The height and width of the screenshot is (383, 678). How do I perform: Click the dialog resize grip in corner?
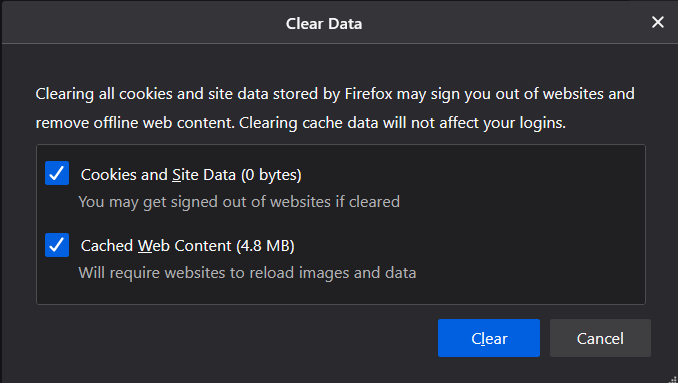pos(673,378)
